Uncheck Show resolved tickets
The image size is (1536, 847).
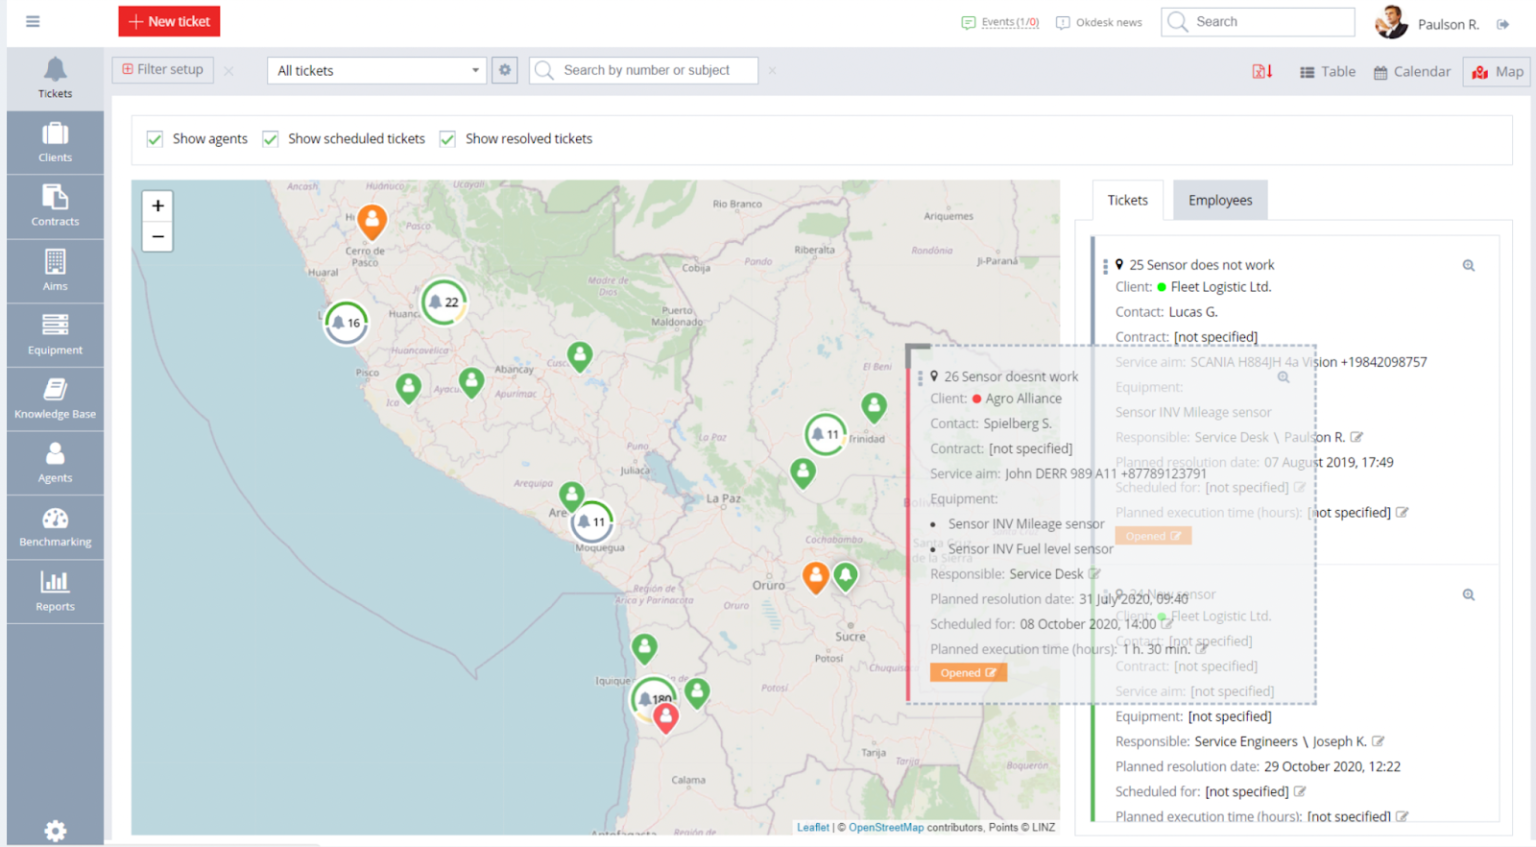(x=447, y=139)
